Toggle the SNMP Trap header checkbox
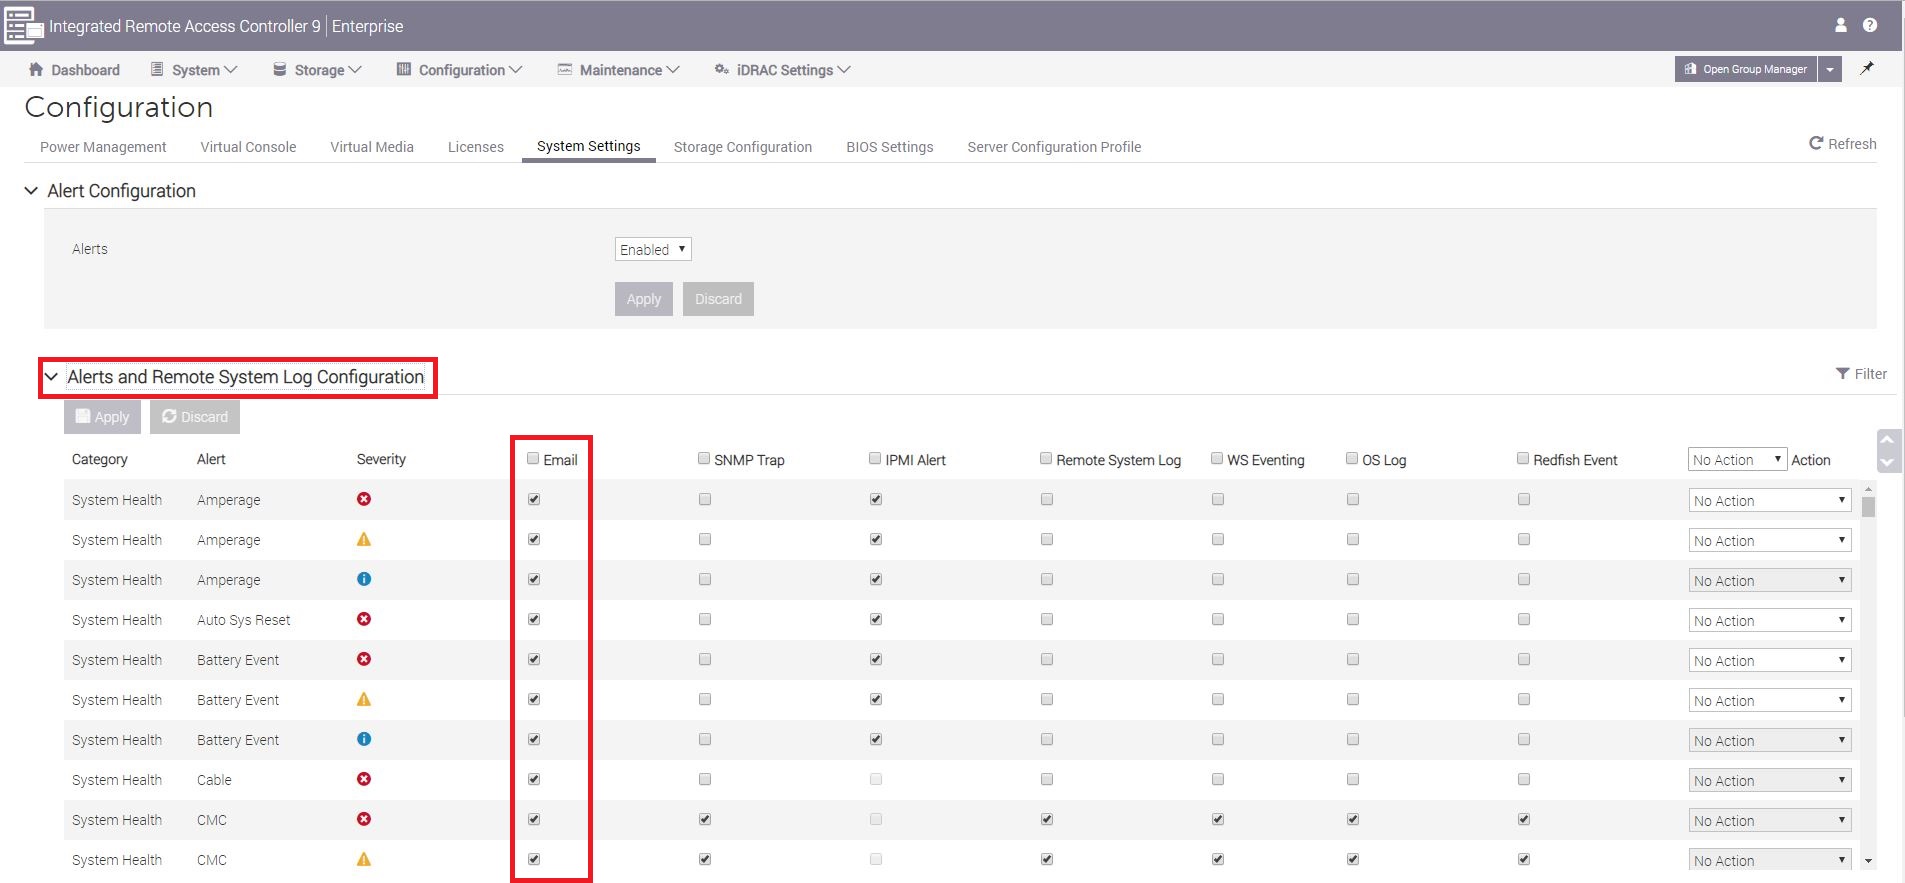This screenshot has width=1905, height=883. [x=704, y=459]
